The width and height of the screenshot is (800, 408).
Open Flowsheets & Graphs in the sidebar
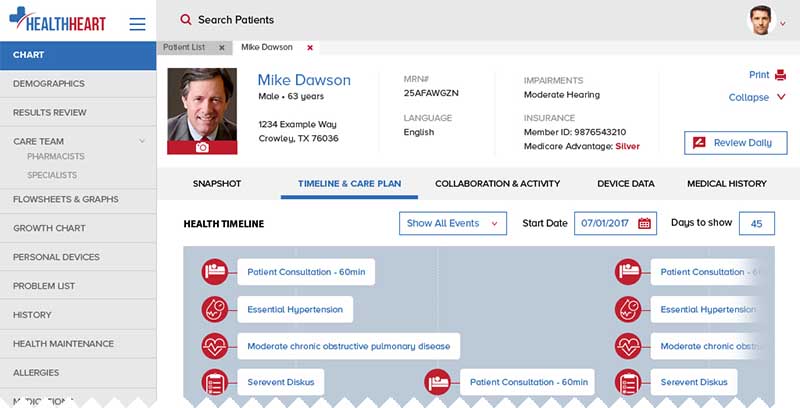coord(66,199)
